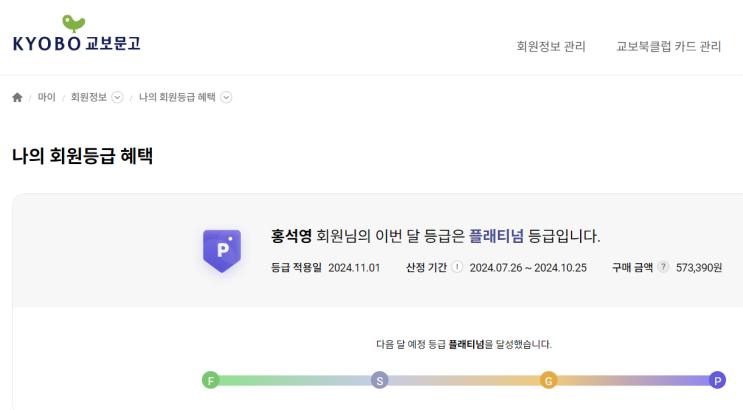Click the 산정 기간 label
This screenshot has width=743, height=410.
(x=426, y=268)
